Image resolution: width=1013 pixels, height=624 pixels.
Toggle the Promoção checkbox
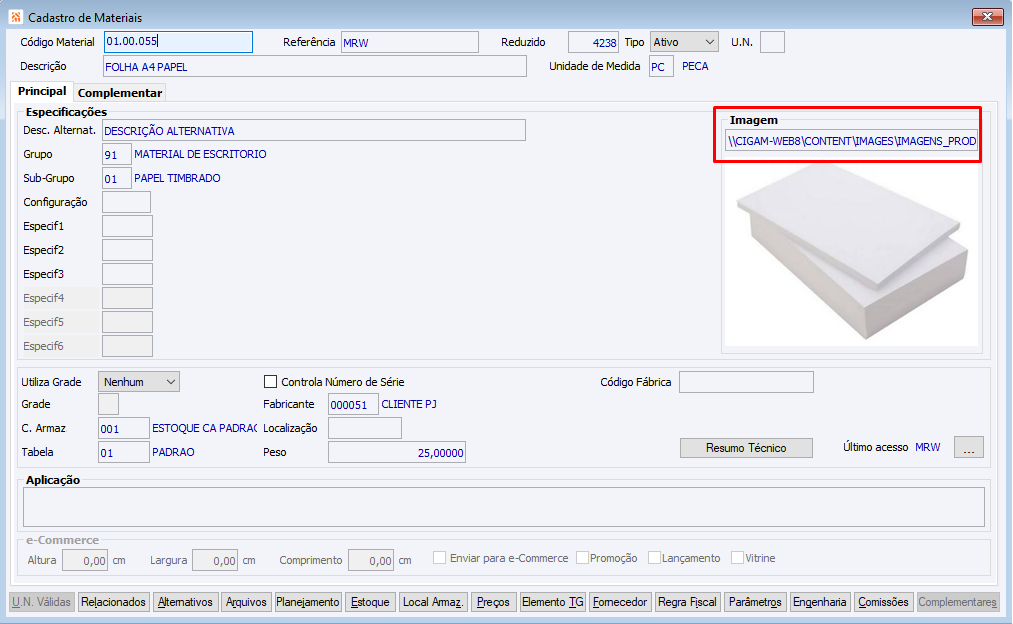coord(582,557)
